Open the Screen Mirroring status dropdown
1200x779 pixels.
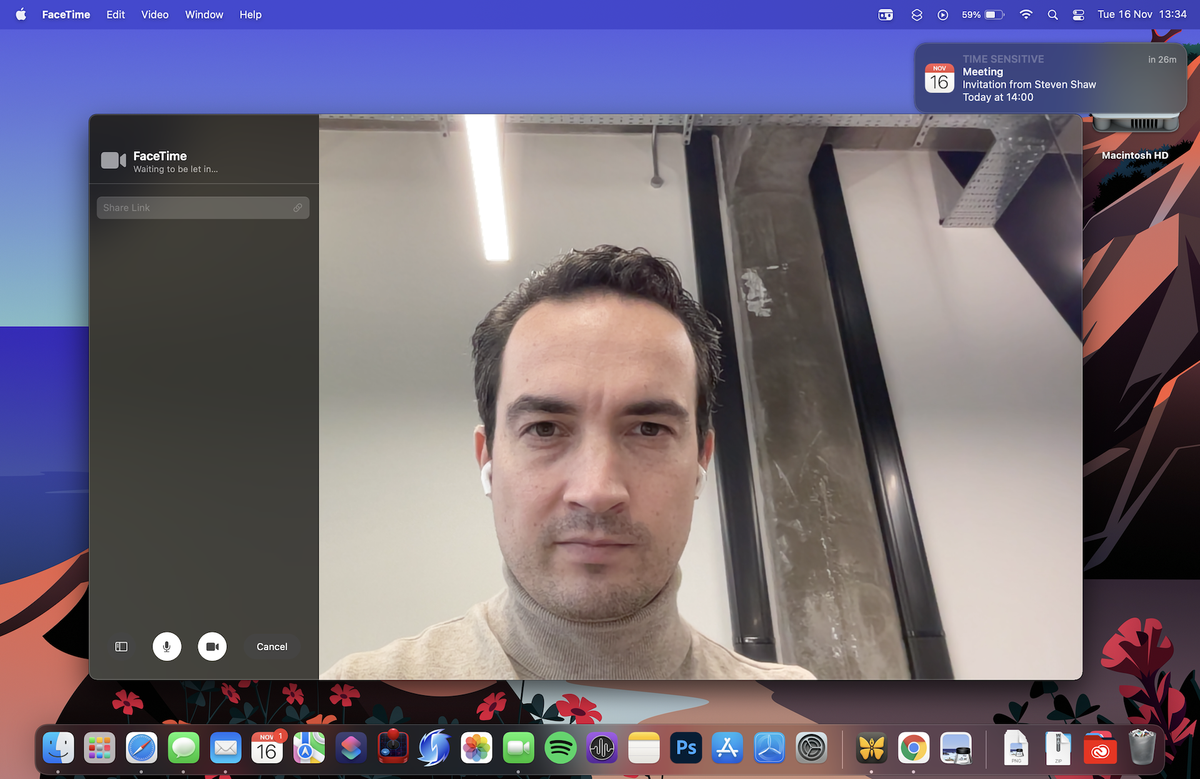pyautogui.click(x=884, y=14)
